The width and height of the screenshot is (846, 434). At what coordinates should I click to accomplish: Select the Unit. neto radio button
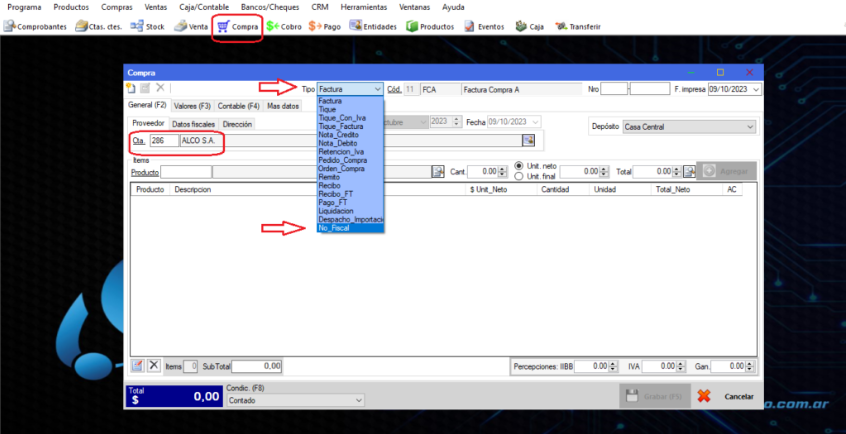pos(519,166)
